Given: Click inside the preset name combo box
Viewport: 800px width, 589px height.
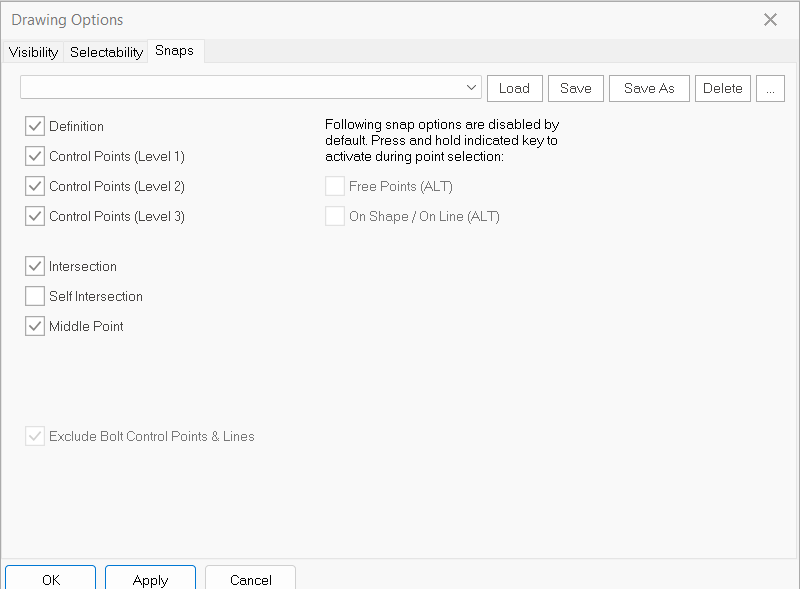Looking at the screenshot, I should tap(240, 88).
